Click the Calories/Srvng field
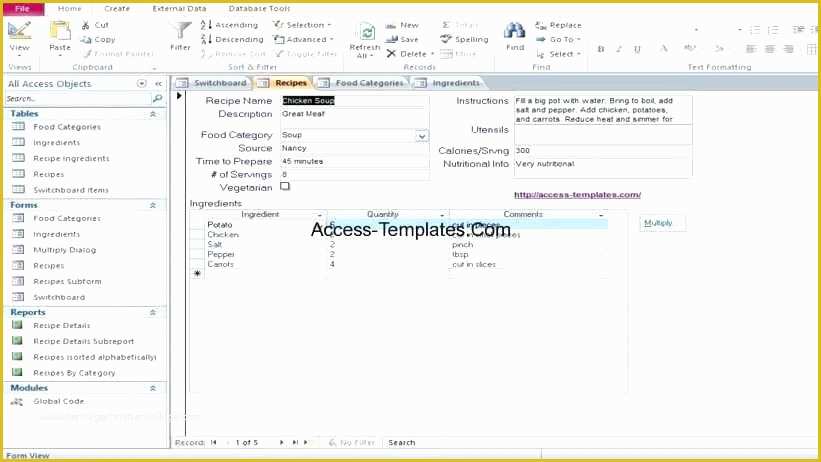Viewport: 821px width, 462px height. tap(603, 150)
